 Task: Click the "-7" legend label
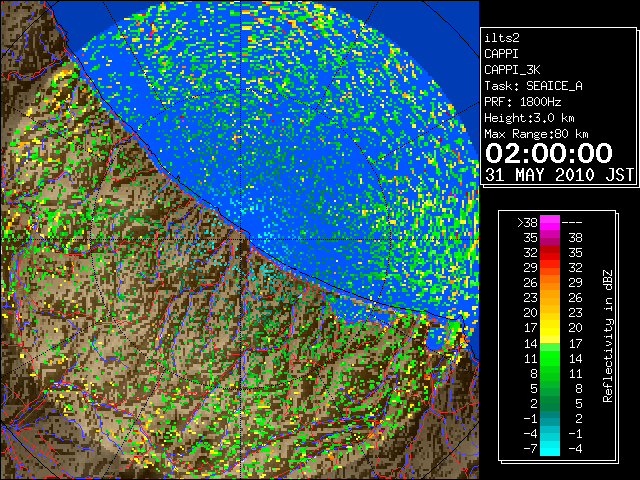click(x=530, y=449)
